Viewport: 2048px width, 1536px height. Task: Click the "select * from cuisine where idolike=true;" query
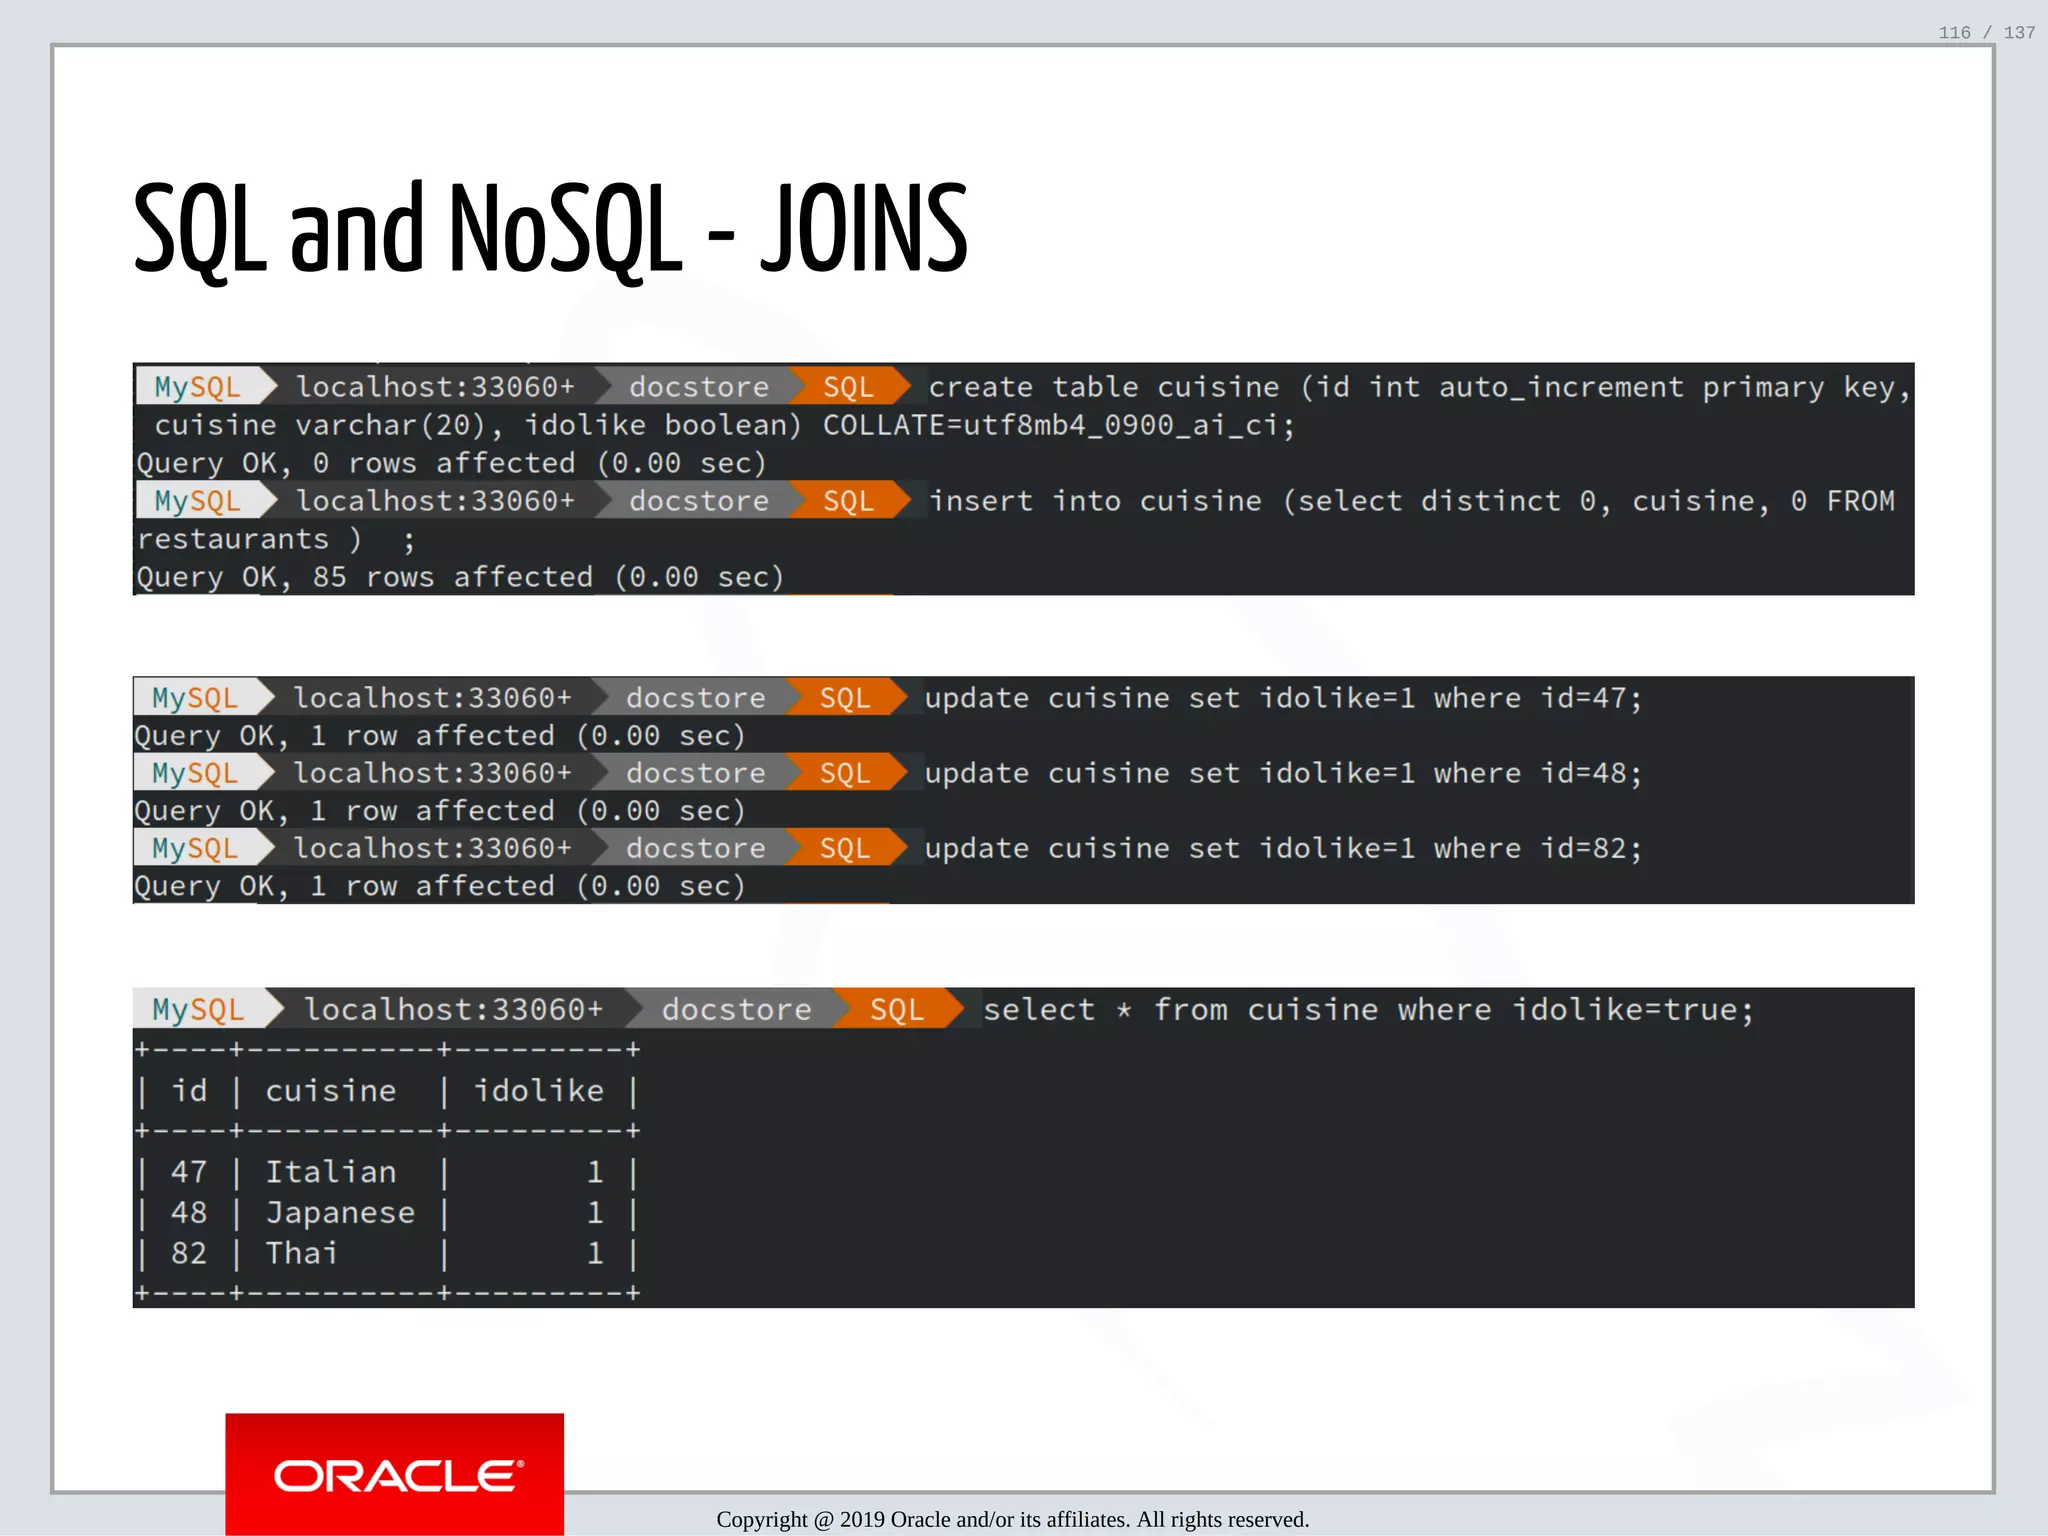pos(1368,1009)
